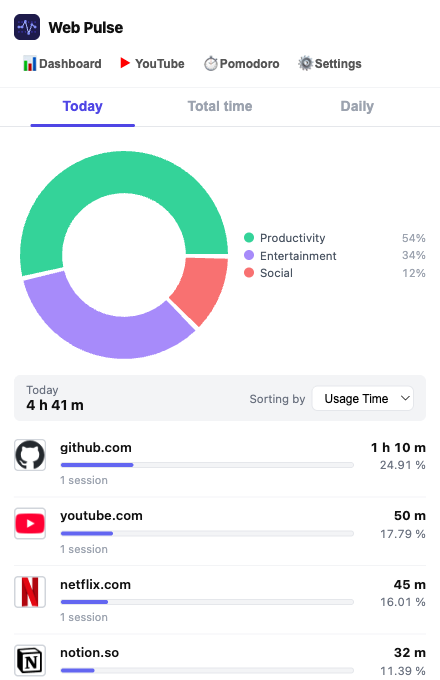Click the 34% legend value

[414, 255]
